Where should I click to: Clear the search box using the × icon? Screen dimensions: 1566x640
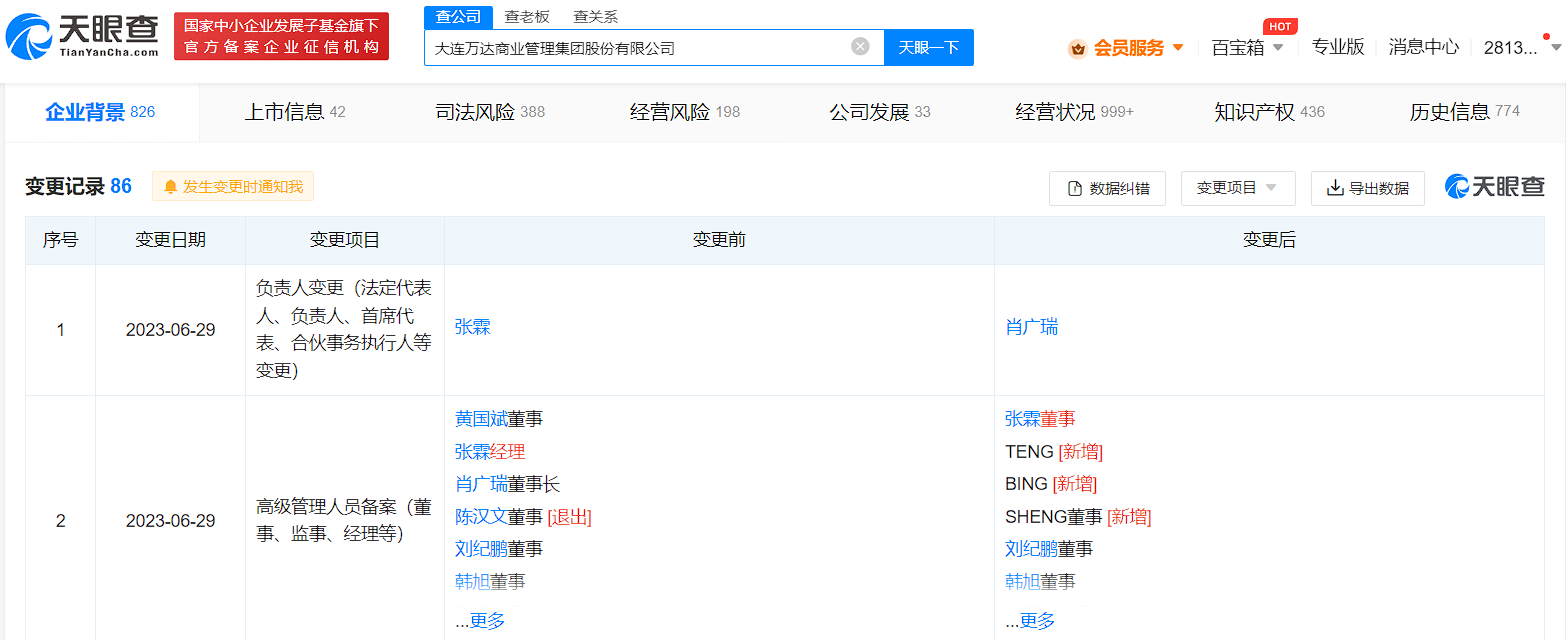(859, 44)
